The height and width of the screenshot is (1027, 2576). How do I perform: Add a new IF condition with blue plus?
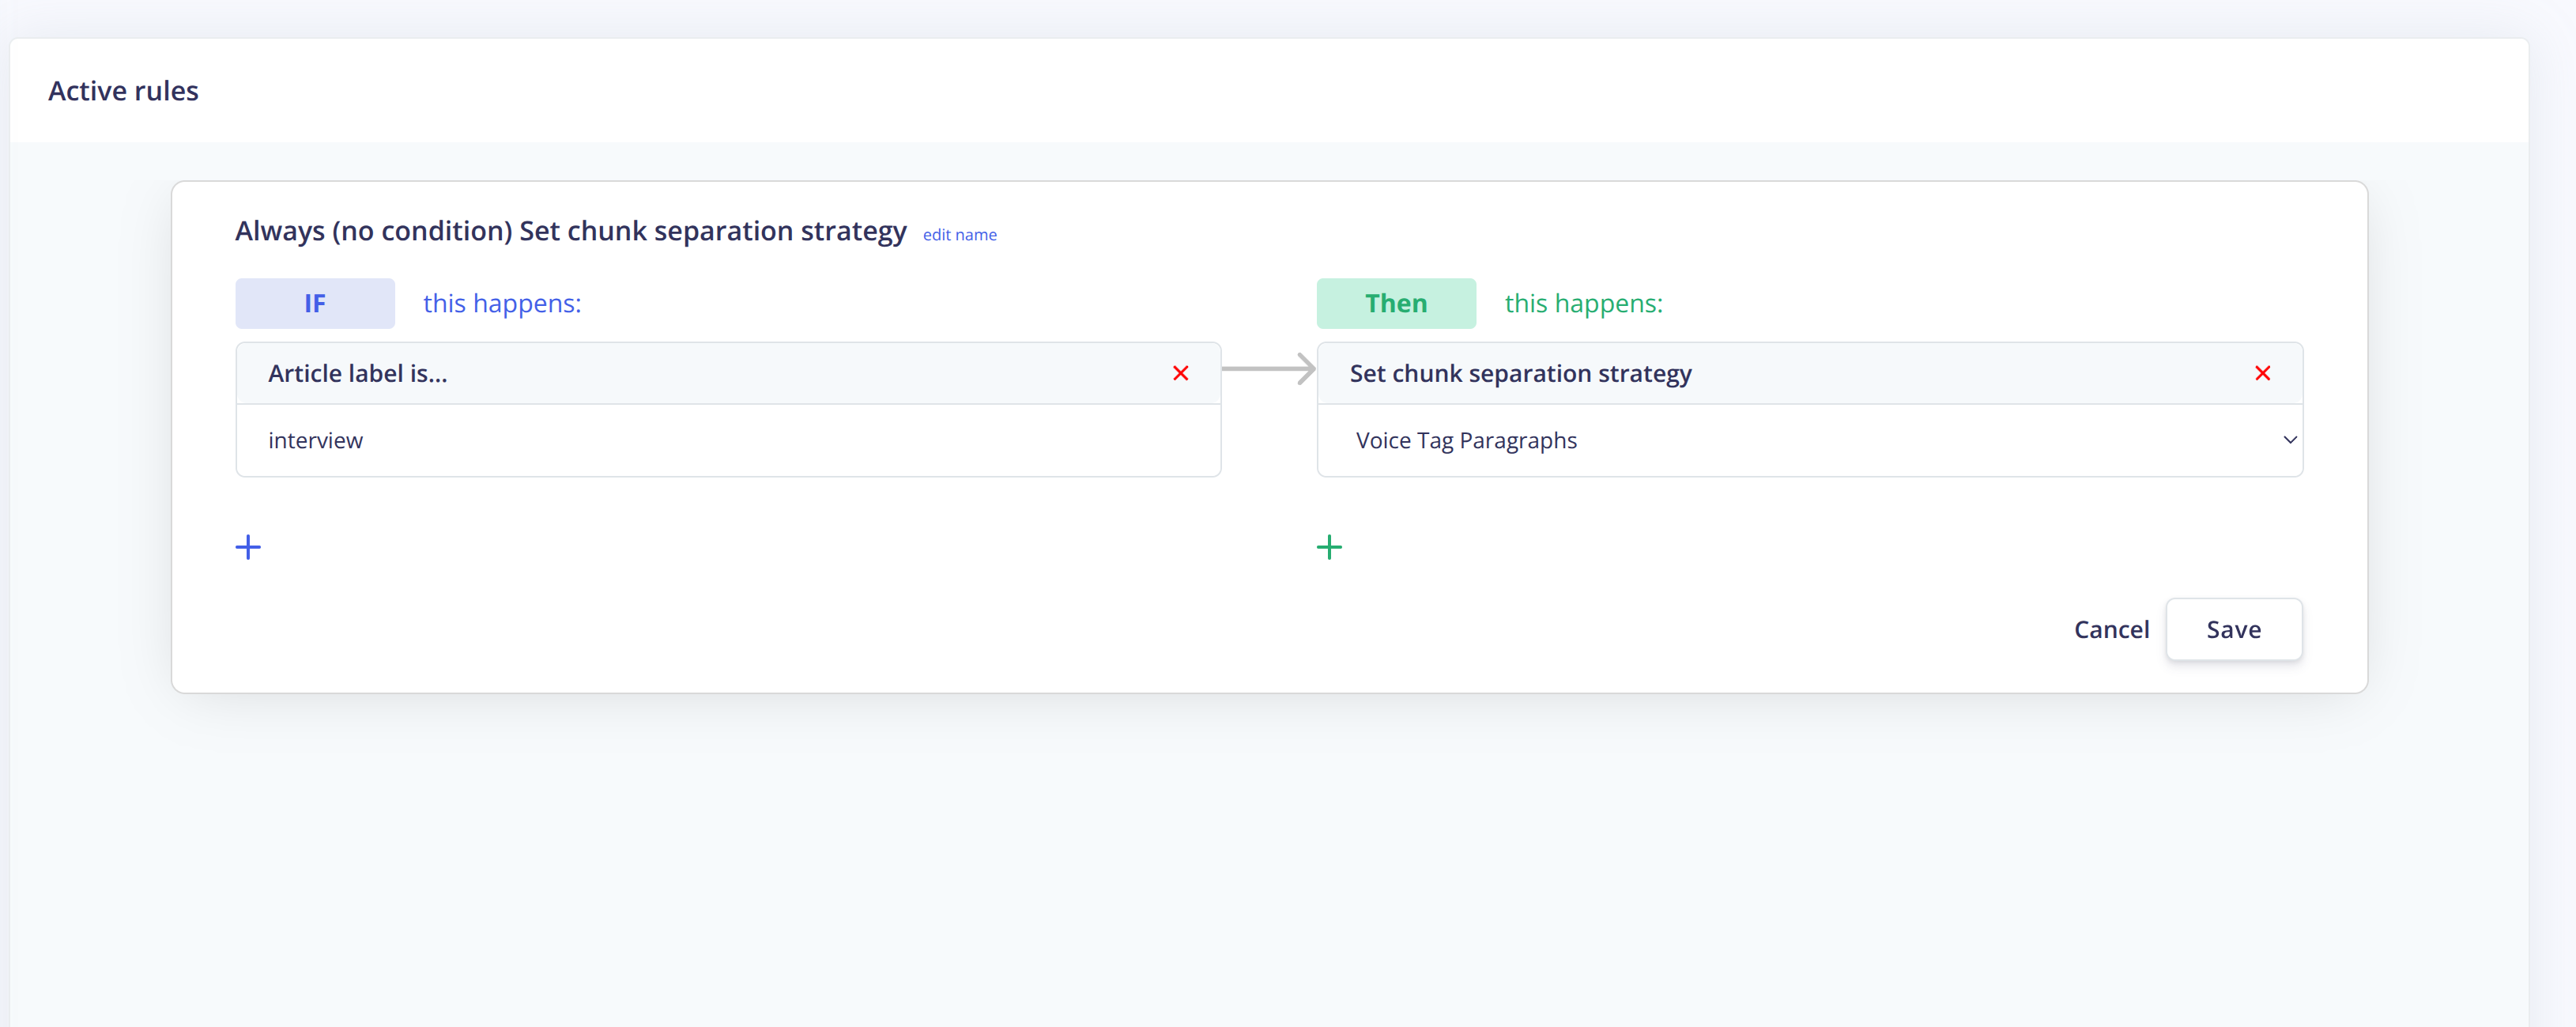pyautogui.click(x=248, y=547)
